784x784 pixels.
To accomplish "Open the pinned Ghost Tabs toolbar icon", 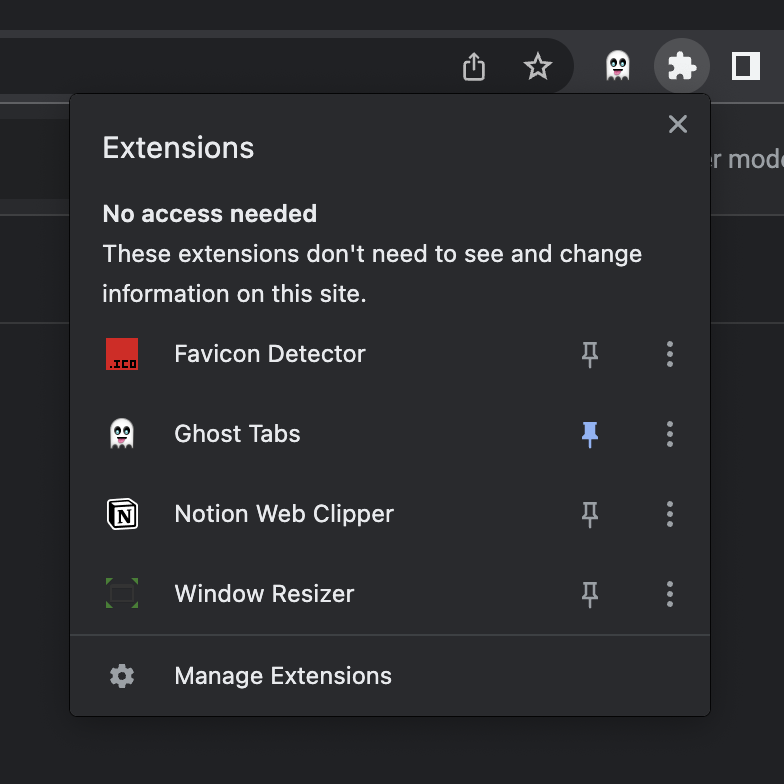I will [x=618, y=67].
